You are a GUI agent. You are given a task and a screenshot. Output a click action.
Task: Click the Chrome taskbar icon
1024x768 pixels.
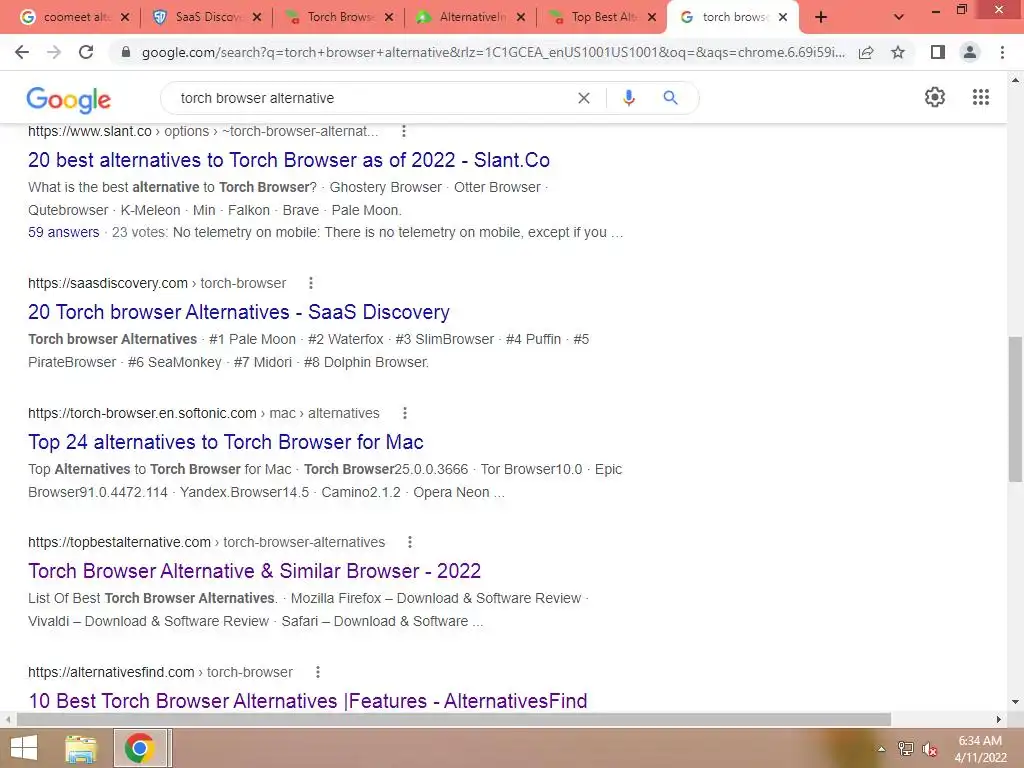tap(140, 748)
